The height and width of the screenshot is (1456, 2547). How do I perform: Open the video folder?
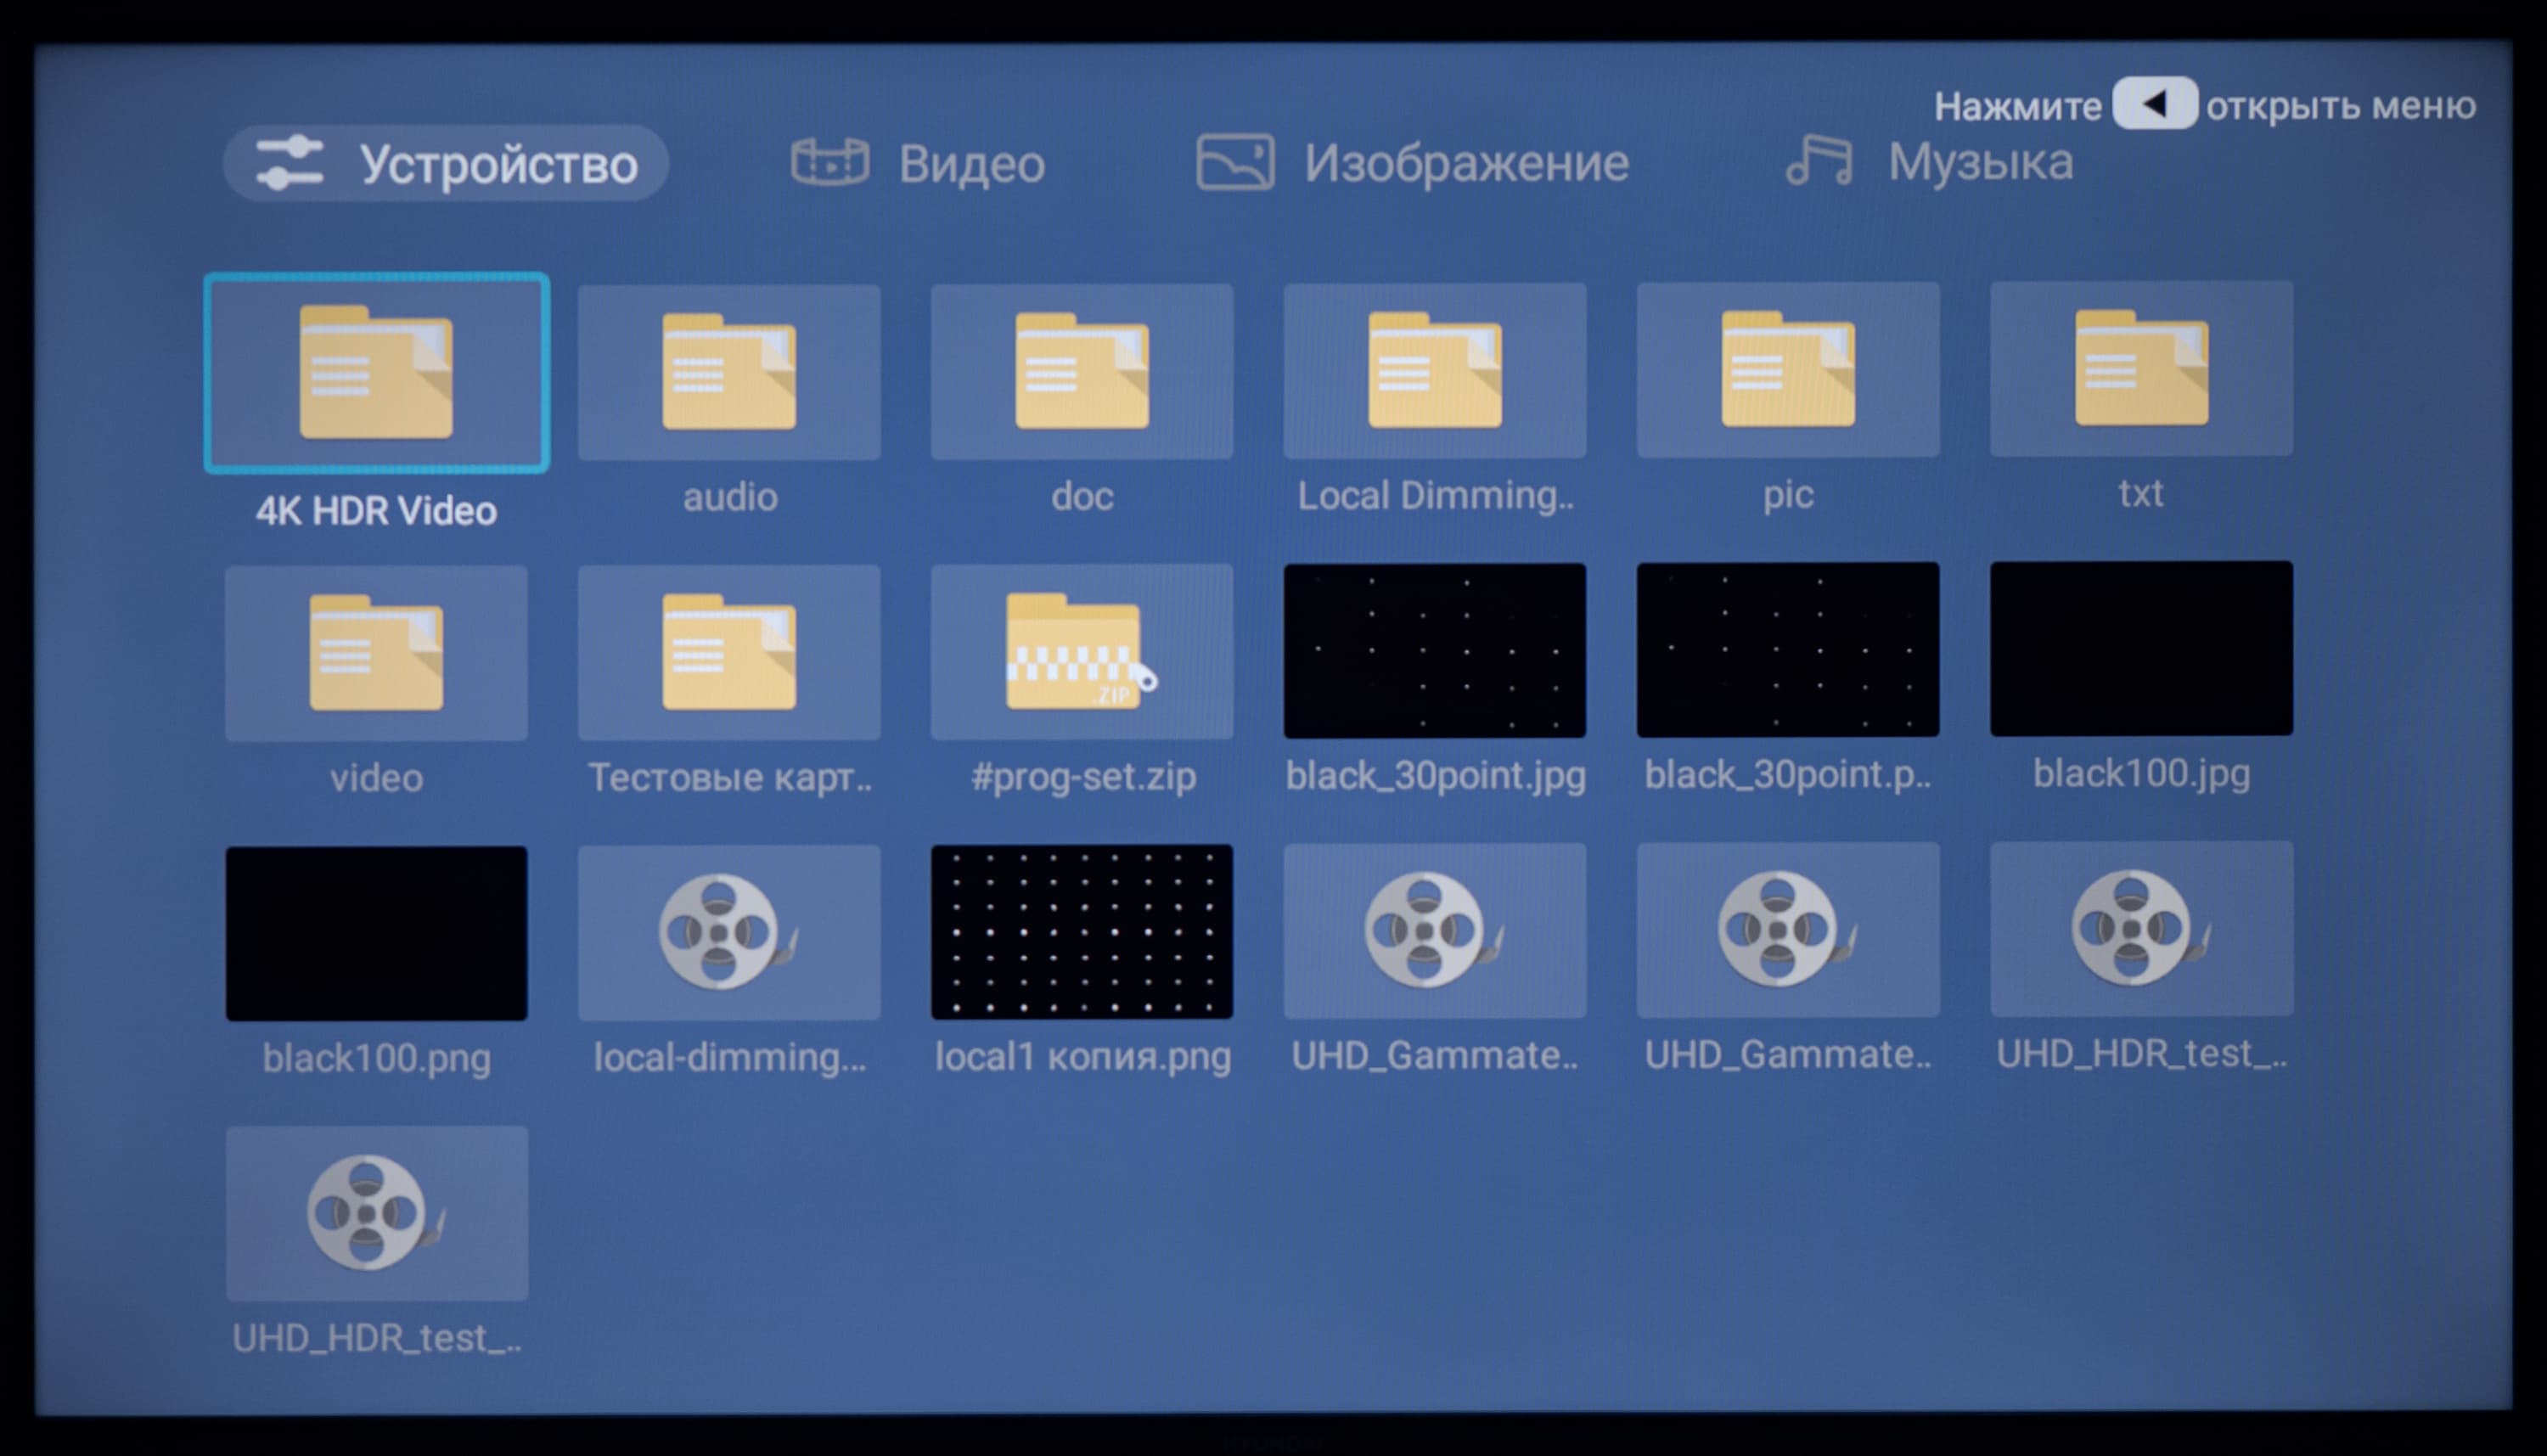tap(376, 653)
